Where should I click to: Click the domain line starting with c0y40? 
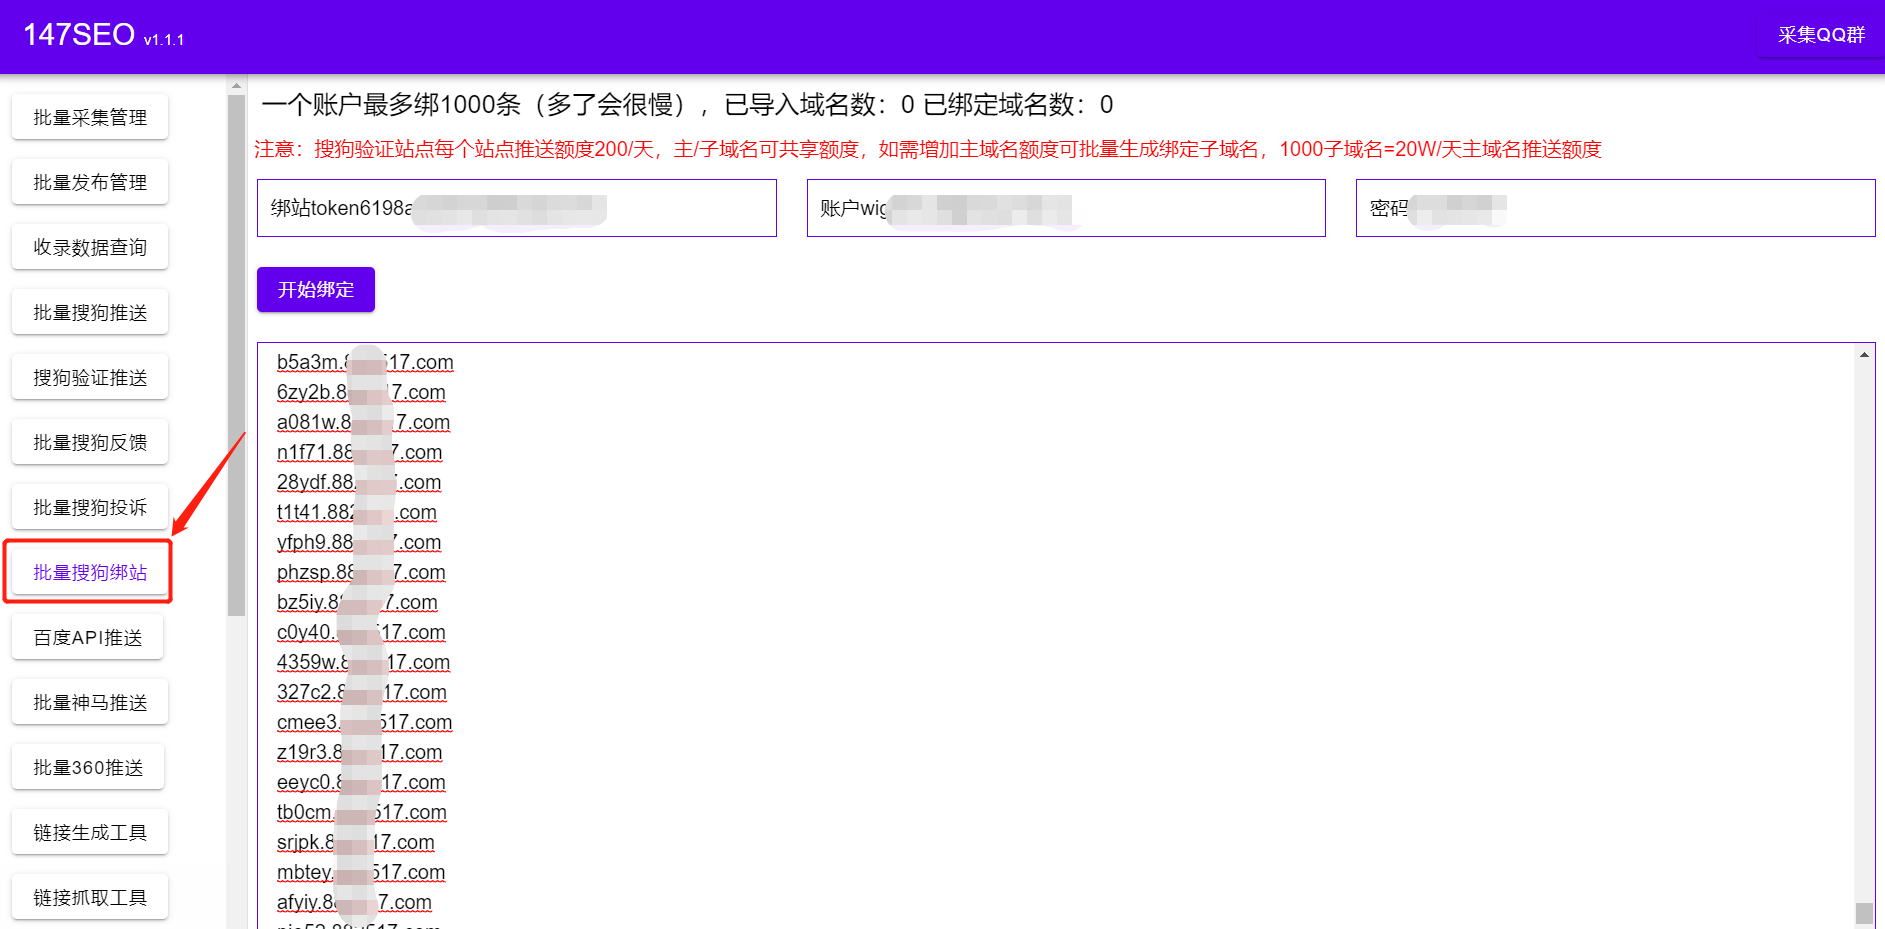[361, 632]
